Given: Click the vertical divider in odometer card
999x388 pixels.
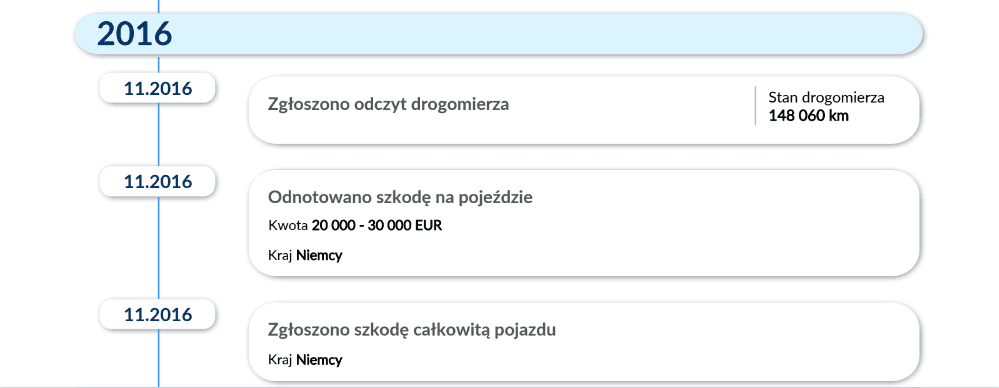Looking at the screenshot, I should point(756,106).
